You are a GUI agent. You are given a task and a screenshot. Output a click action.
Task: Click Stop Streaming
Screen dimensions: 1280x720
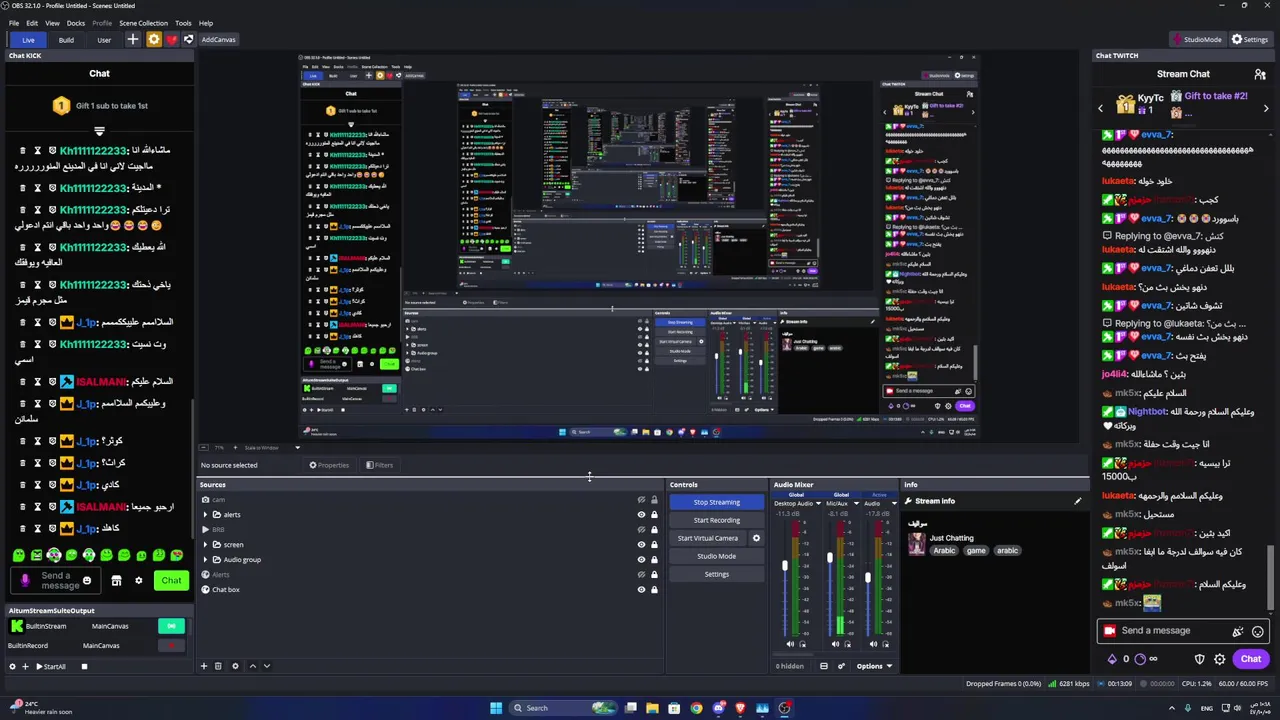[x=717, y=502]
